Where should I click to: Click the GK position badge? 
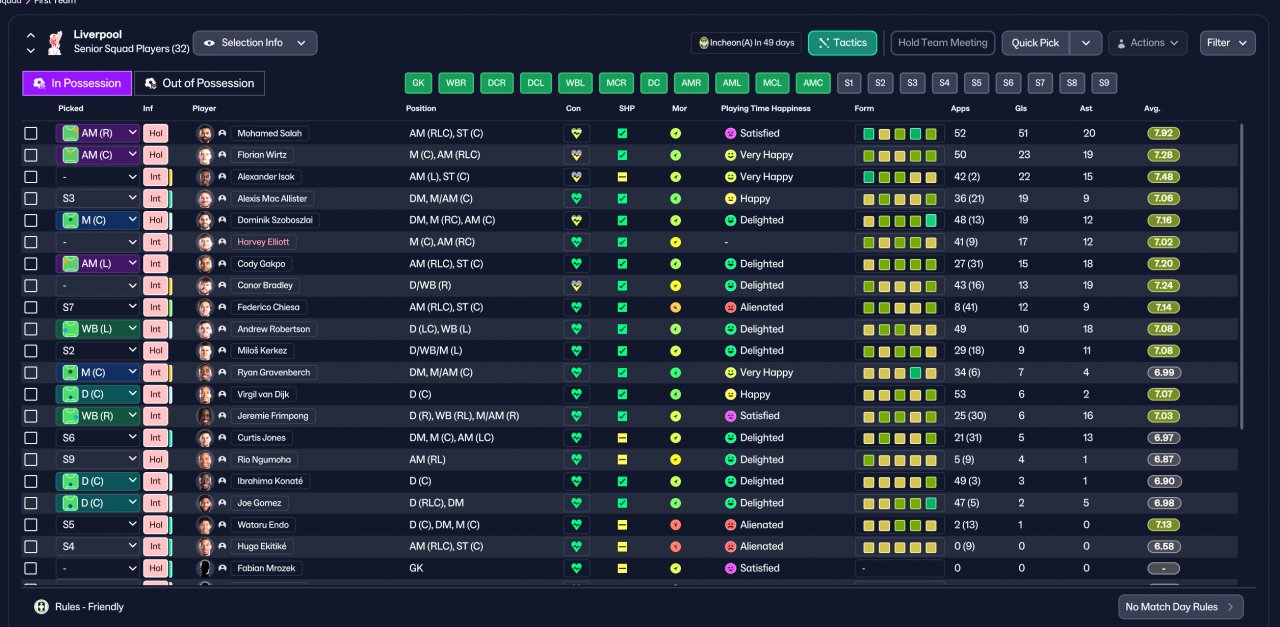(x=418, y=83)
